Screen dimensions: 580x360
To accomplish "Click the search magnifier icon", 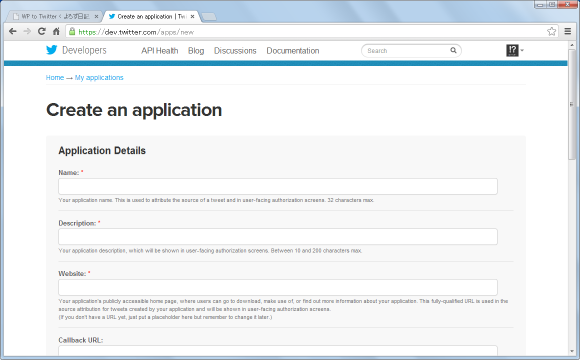I will [x=453, y=50].
